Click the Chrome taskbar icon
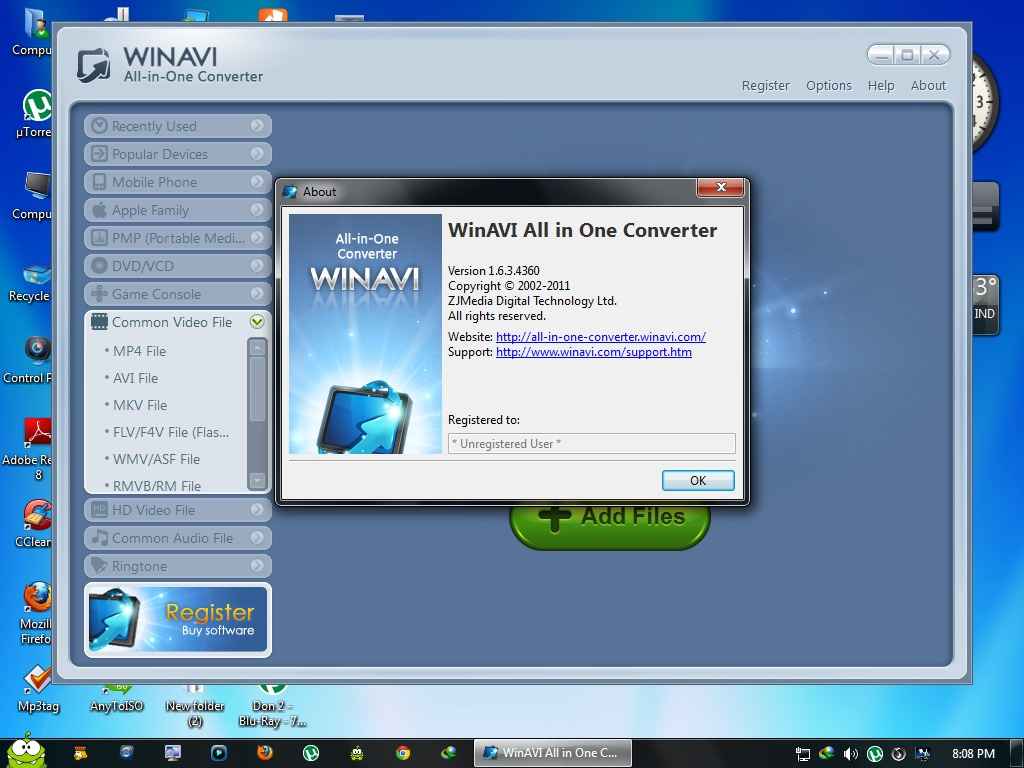 pos(403,753)
